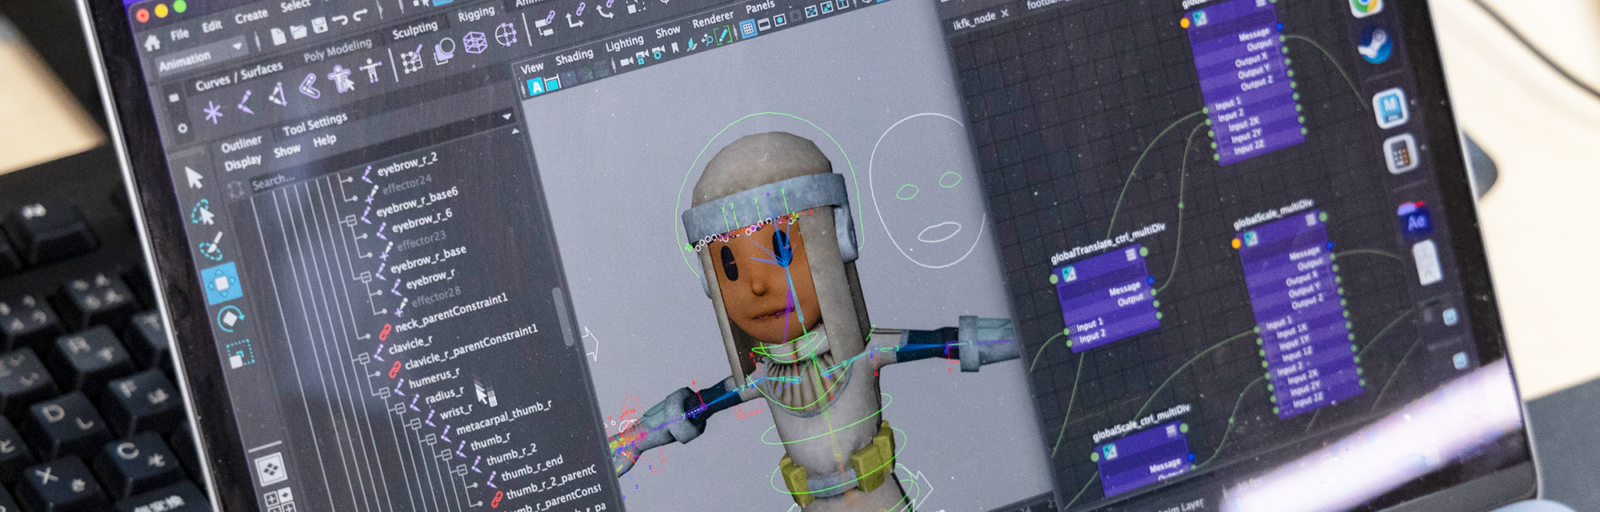1600x512 pixels.
Task: Click the Redo arrow icon
Action: [x=361, y=15]
